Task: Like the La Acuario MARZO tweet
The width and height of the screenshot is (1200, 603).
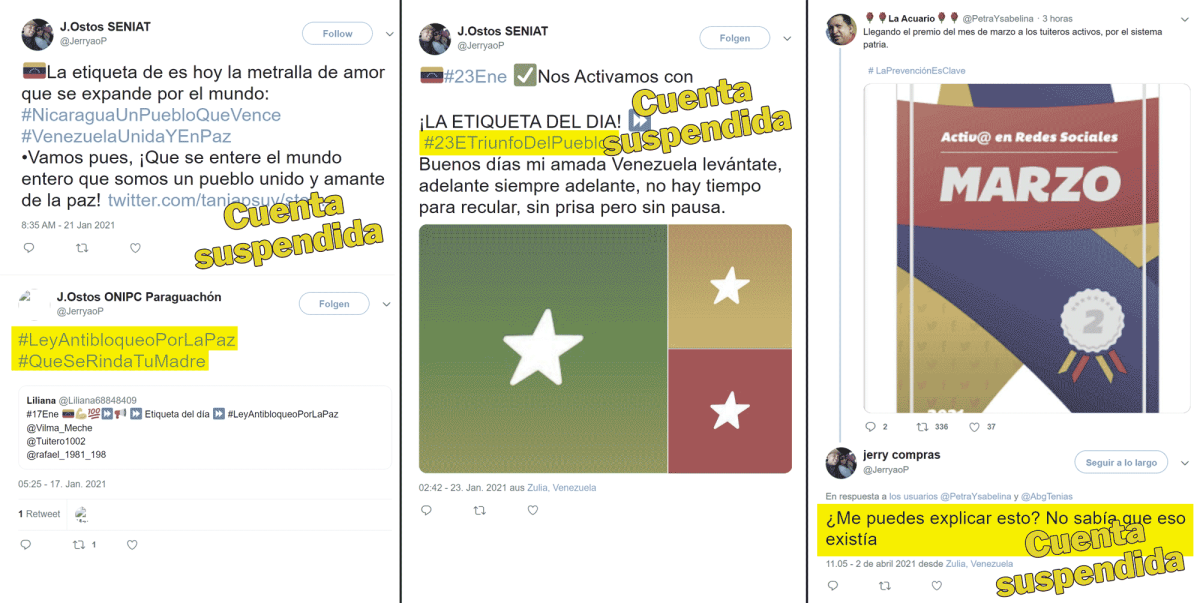Action: tap(974, 427)
